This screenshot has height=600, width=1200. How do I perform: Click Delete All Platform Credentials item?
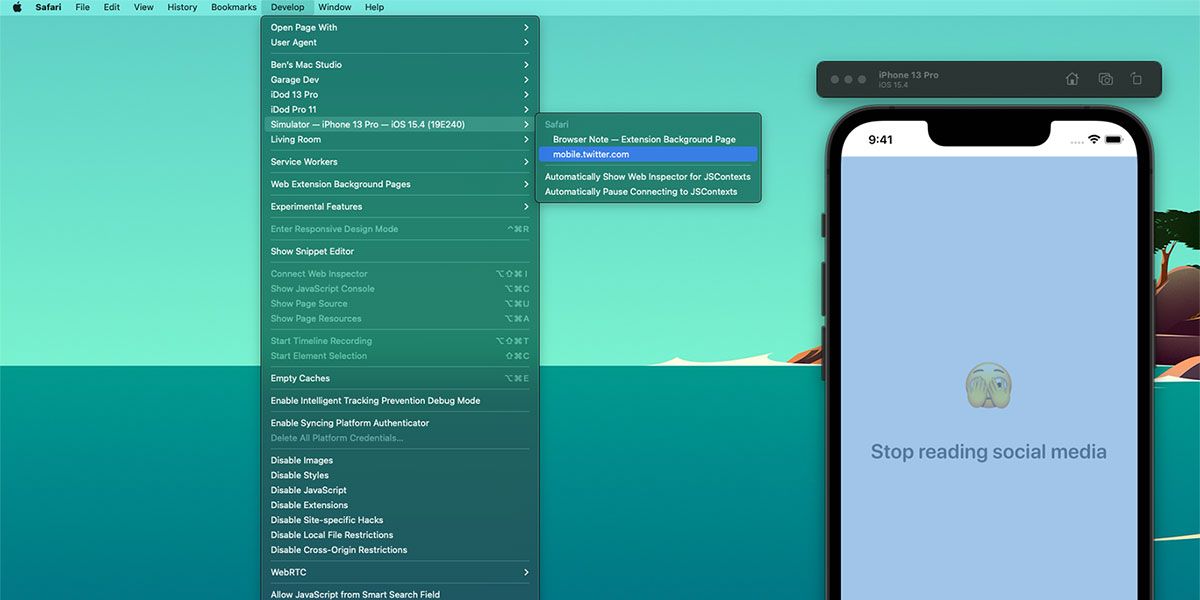pyautogui.click(x=400, y=437)
